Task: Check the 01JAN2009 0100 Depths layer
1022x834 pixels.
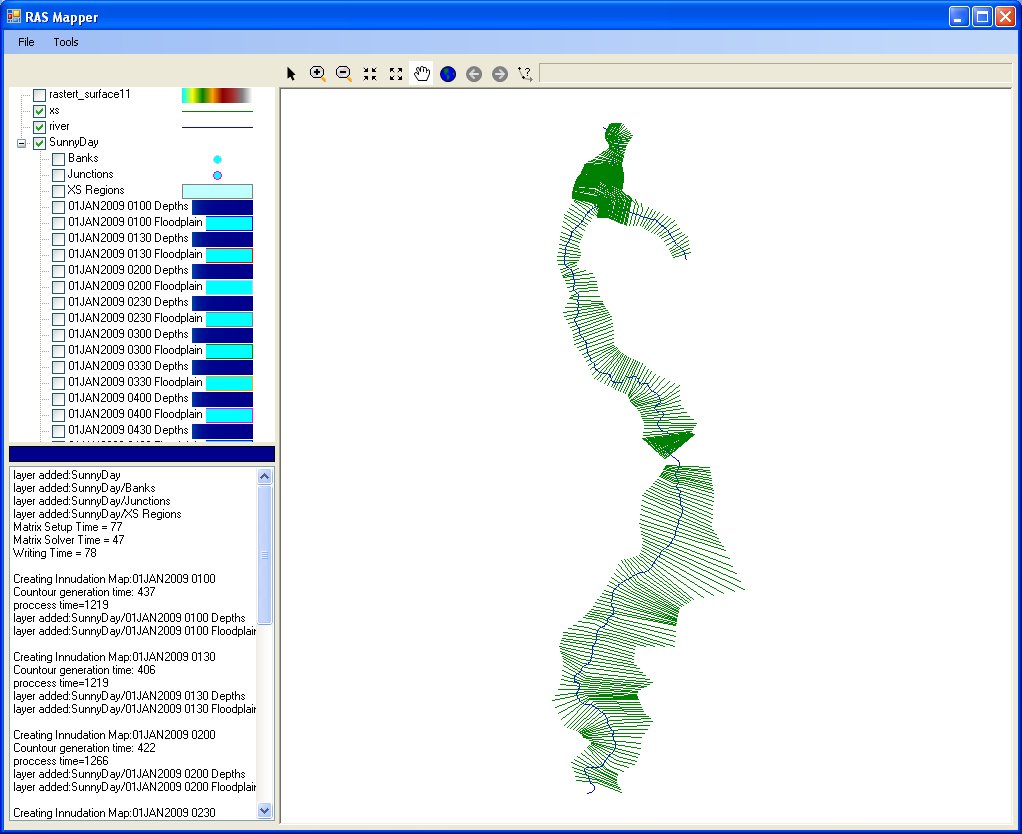Action: 59,207
